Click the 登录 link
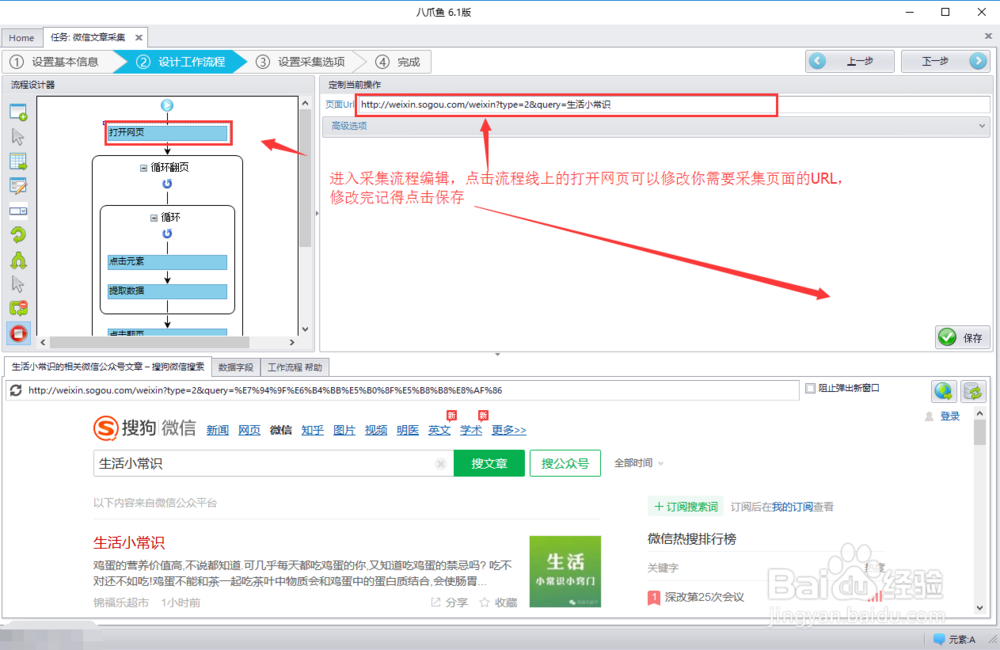This screenshot has width=1000, height=650. point(950,416)
